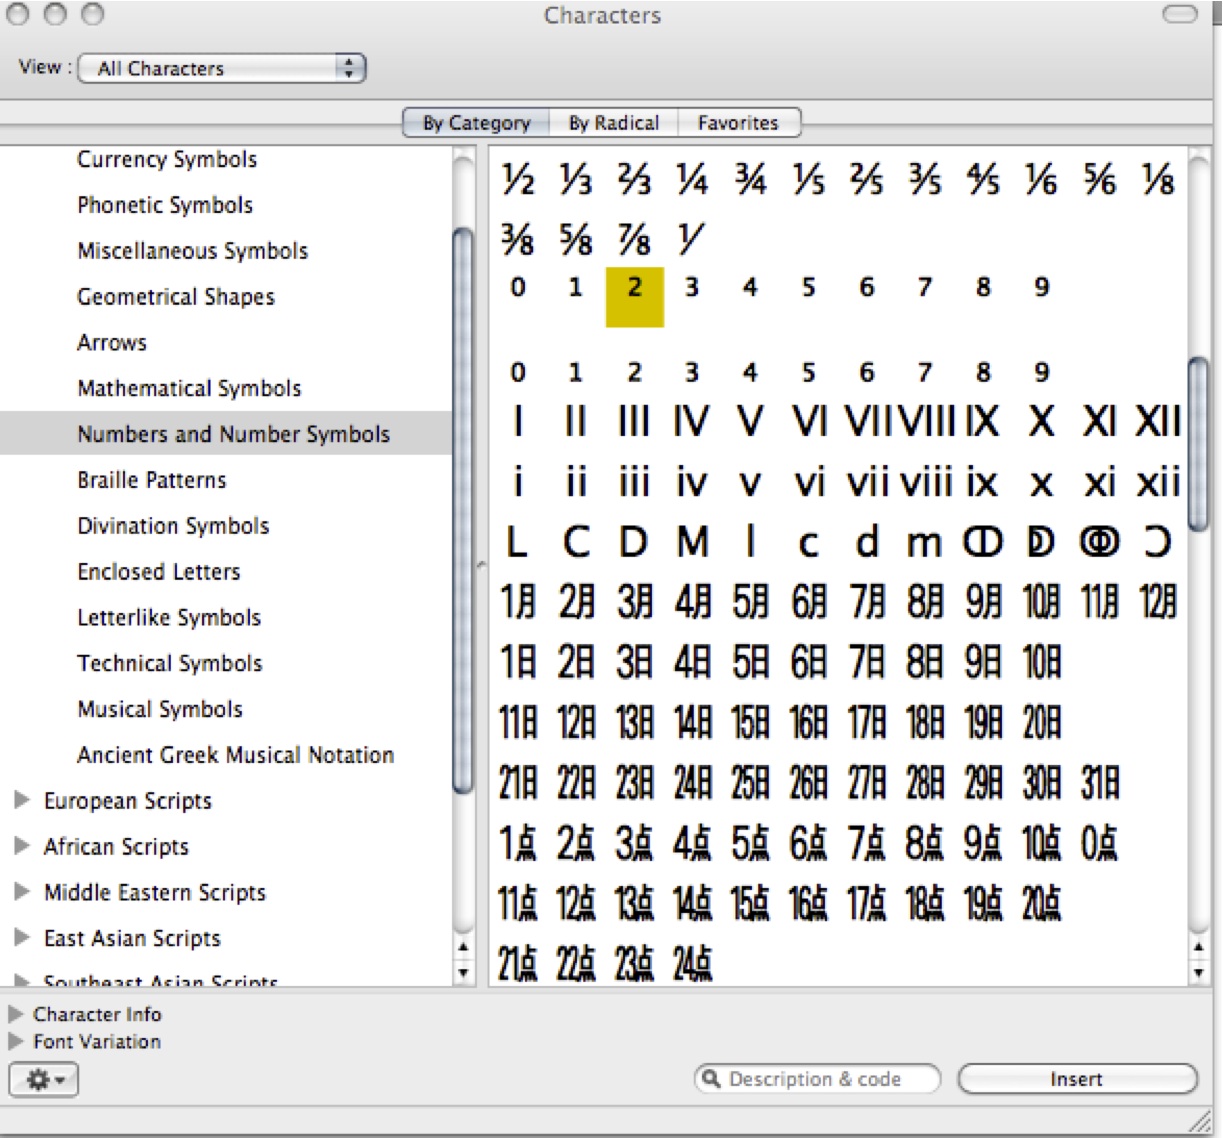Open the gear action menu
The height and width of the screenshot is (1138, 1223).
coord(44,1080)
